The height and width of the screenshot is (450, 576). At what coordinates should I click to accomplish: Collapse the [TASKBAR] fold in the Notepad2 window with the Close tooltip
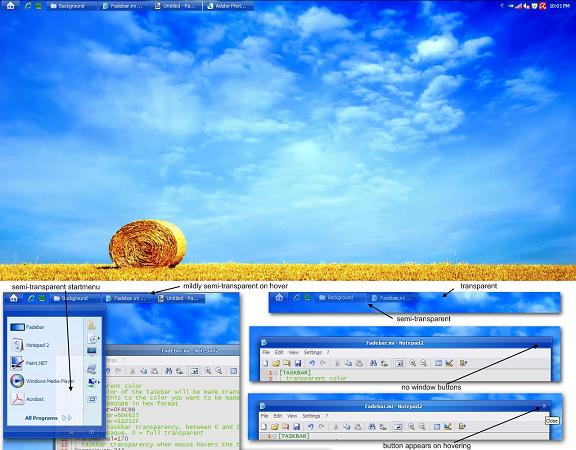275,436
